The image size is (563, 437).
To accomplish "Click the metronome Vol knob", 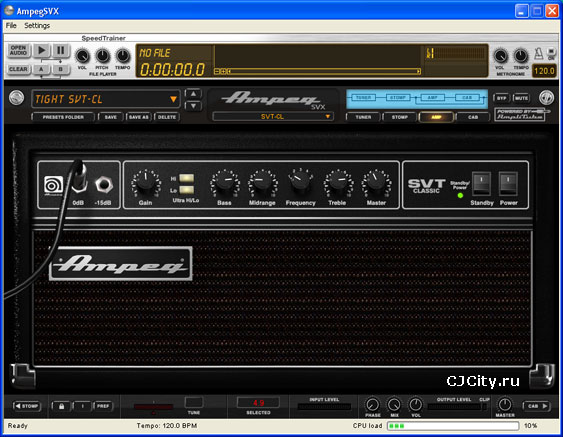I will pyautogui.click(x=500, y=56).
